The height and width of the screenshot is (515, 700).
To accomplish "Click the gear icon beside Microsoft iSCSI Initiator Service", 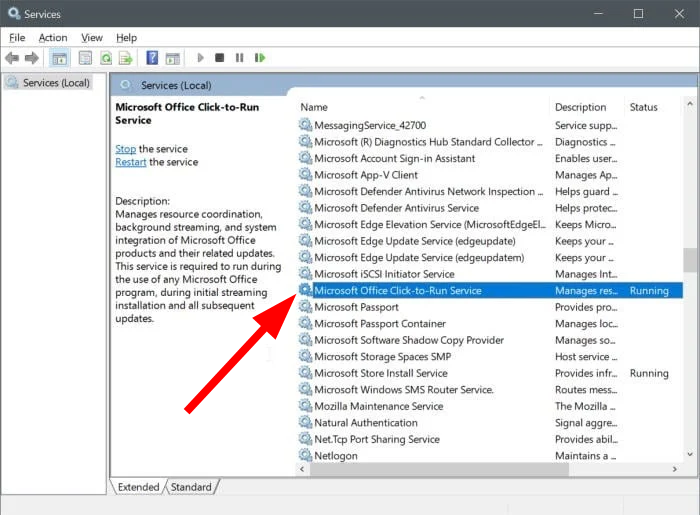I will coord(305,274).
